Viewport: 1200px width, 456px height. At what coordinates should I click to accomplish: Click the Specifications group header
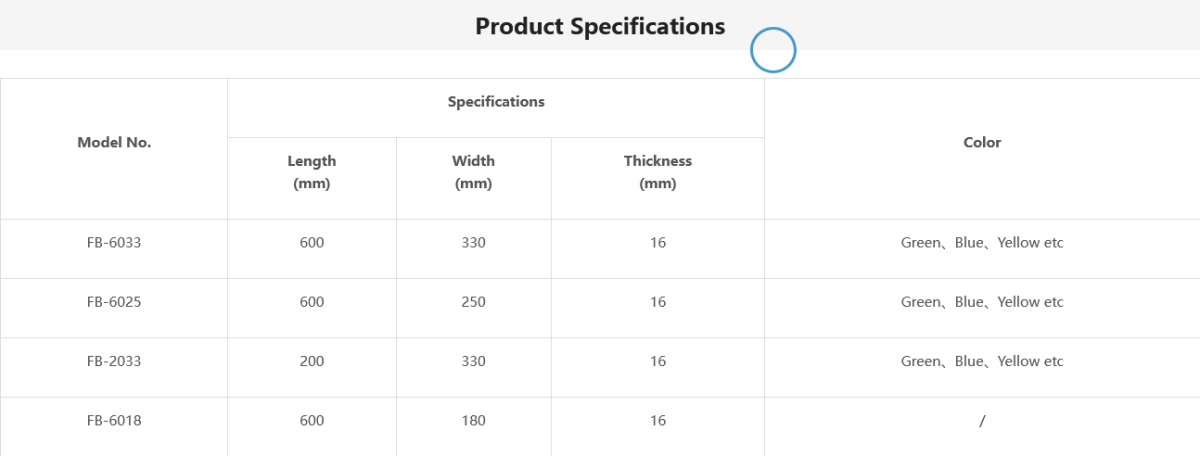click(496, 102)
